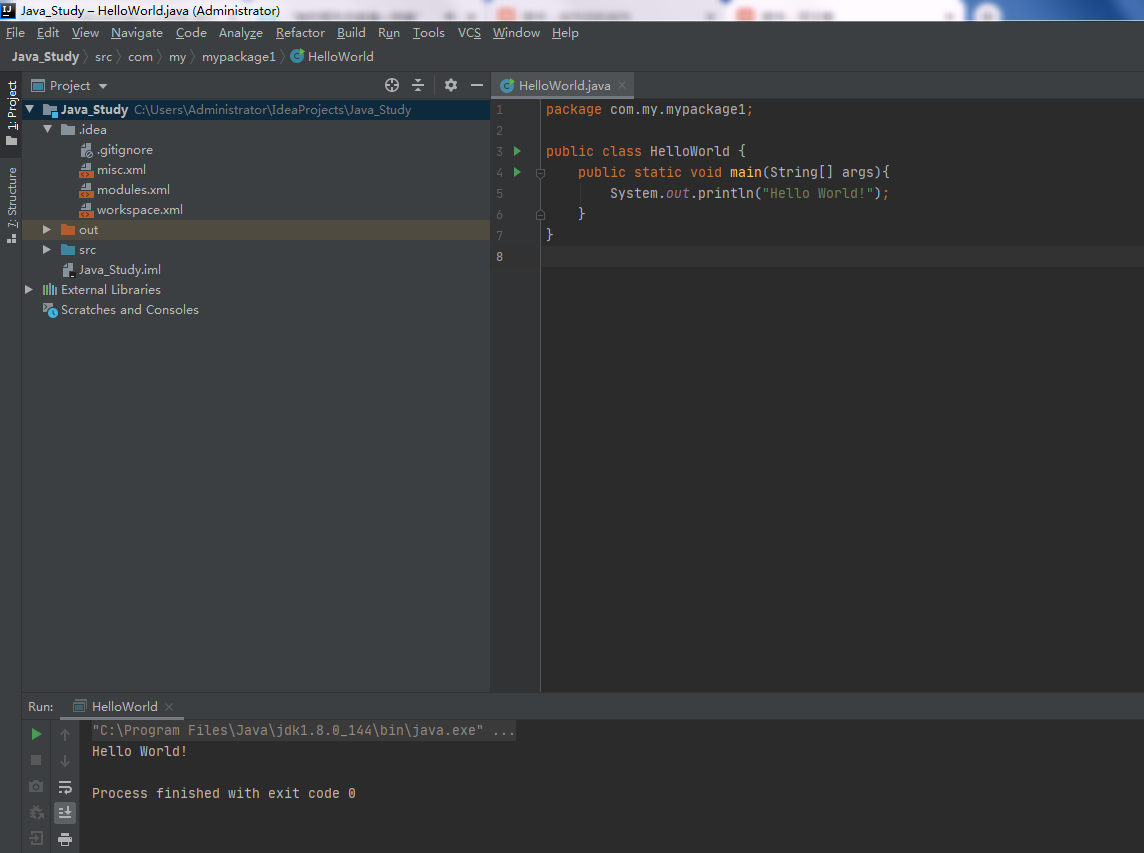Click the run gutter arrow on line 4
Screen dimensions: 1144x853
tap(517, 172)
